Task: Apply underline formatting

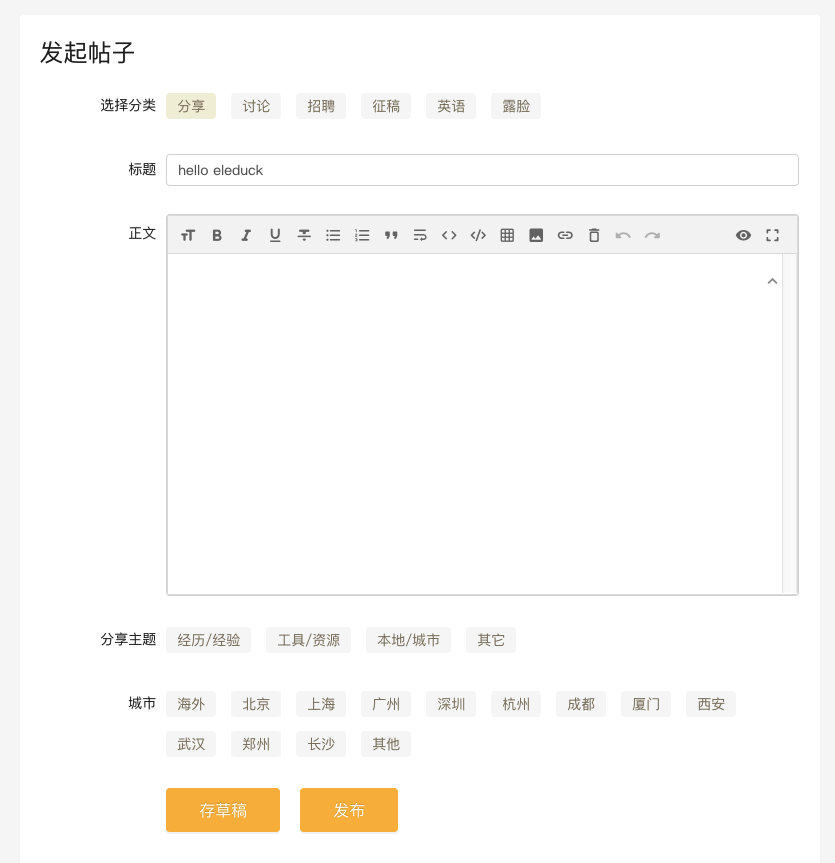Action: pos(275,236)
